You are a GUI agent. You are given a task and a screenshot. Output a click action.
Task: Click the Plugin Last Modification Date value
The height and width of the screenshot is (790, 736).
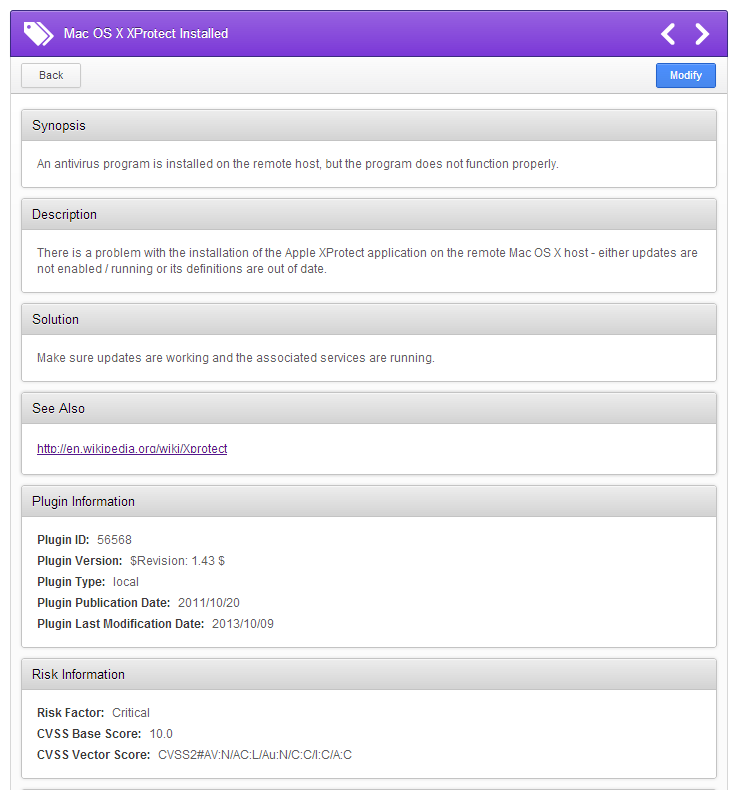point(243,624)
